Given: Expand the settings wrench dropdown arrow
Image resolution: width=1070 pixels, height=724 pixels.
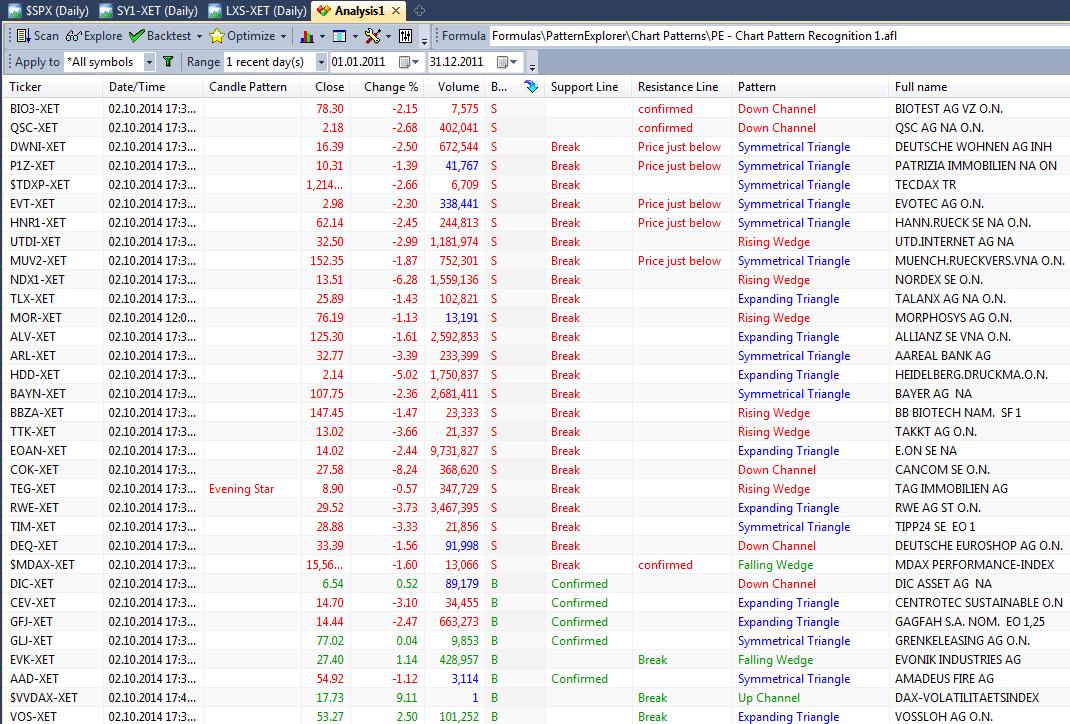Looking at the screenshot, I should [x=388, y=36].
